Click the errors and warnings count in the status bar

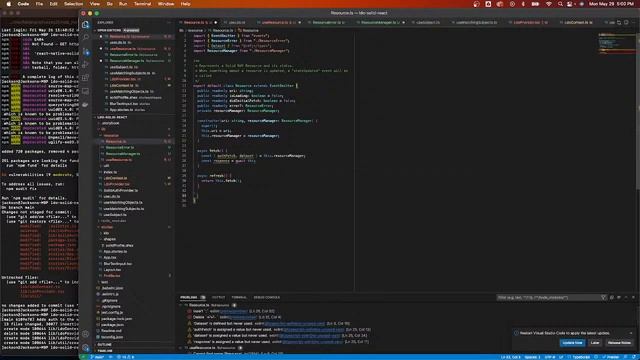coord(126,357)
